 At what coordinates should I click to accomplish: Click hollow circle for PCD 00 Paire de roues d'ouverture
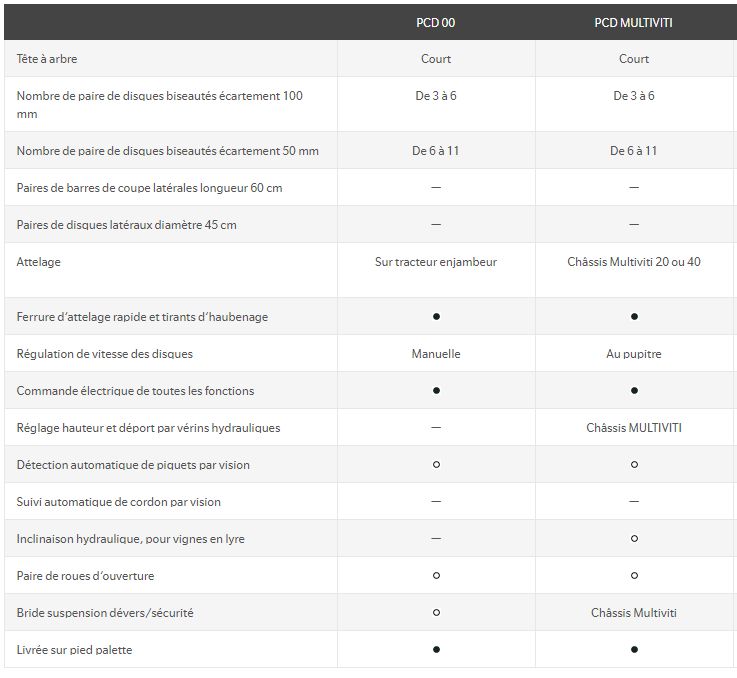pos(436,576)
